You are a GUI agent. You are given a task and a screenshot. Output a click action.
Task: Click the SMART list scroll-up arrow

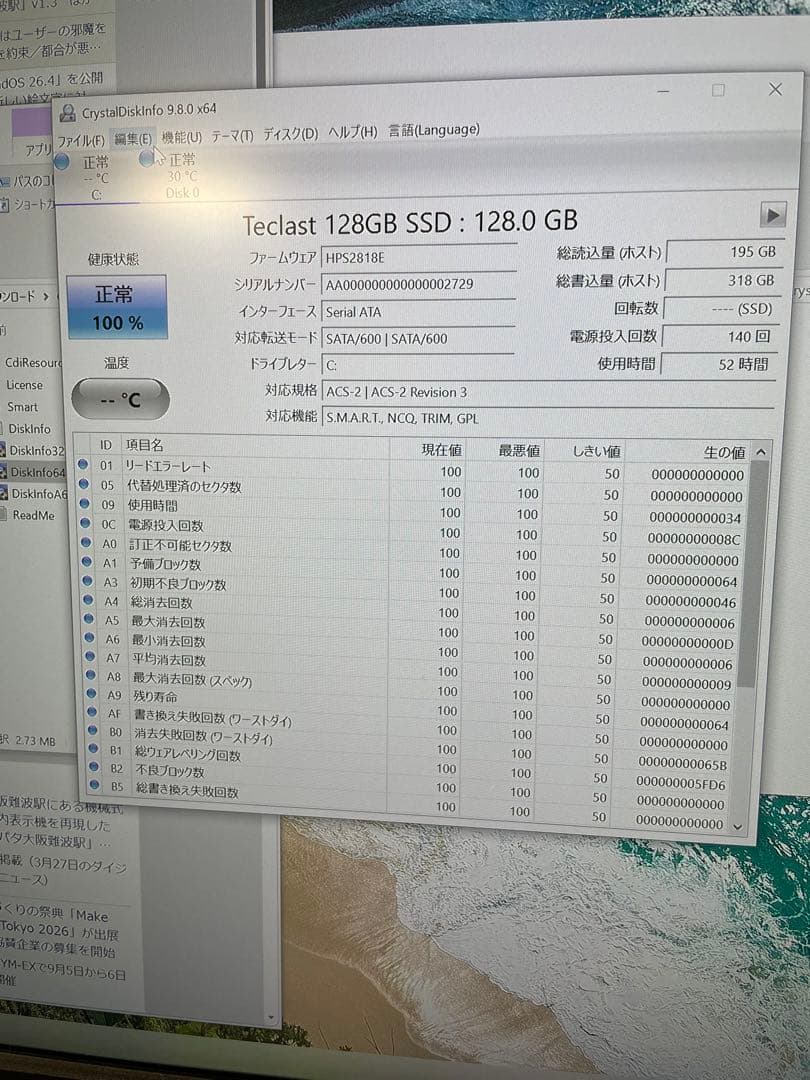pos(760,453)
